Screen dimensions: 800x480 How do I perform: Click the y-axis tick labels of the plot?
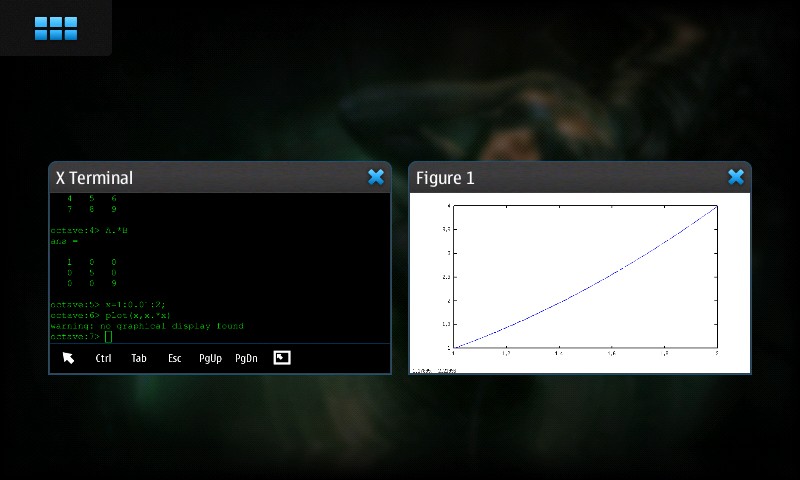click(x=449, y=276)
